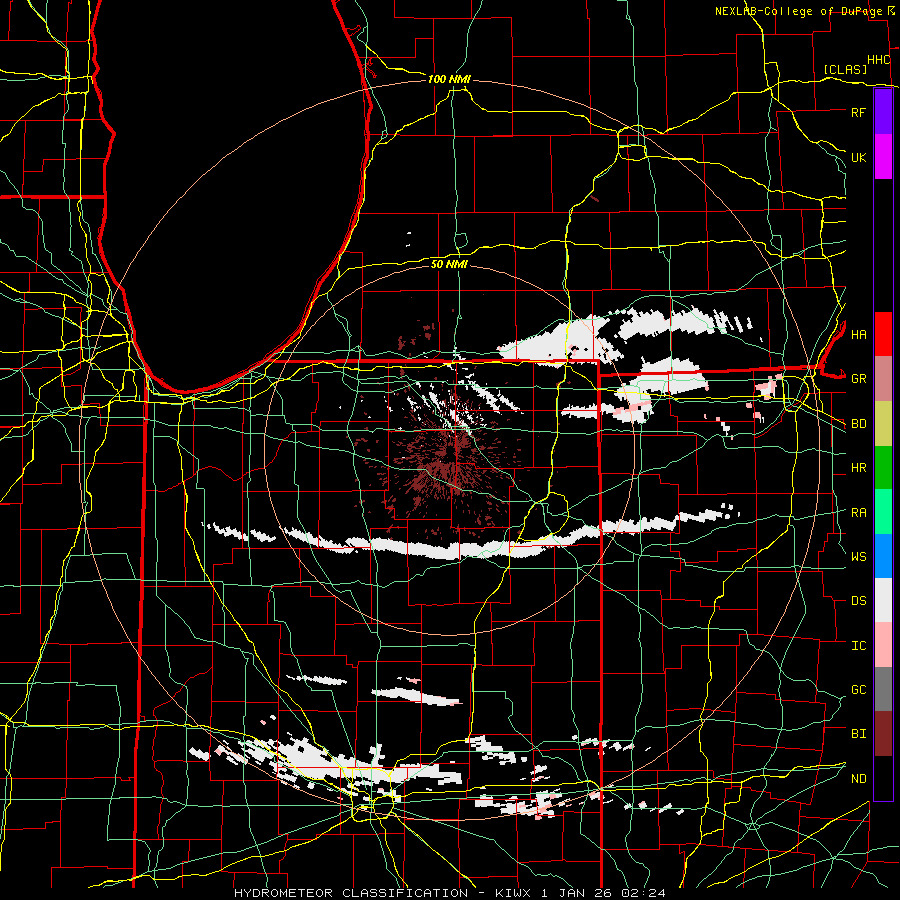Pick the mint green RA legend swatch
This screenshot has width=900, height=900.
[883, 512]
